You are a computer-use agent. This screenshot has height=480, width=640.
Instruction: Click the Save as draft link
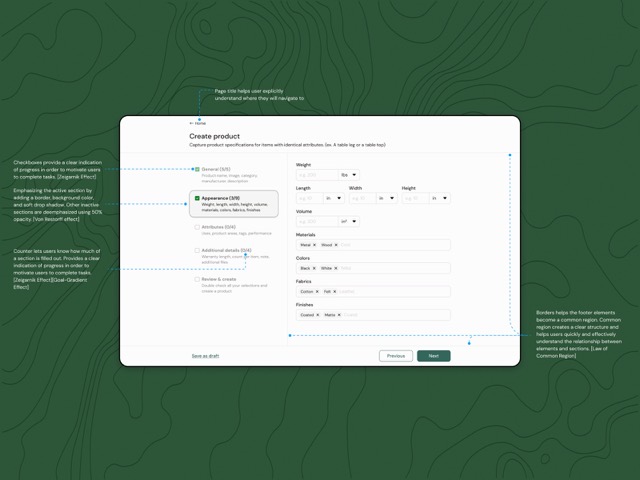[205, 356]
